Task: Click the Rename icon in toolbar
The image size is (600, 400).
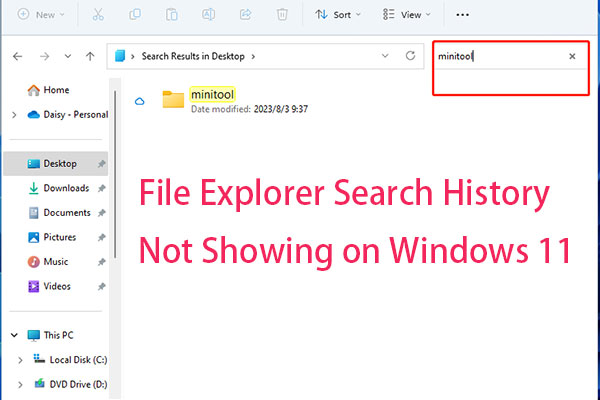Action: tap(211, 15)
